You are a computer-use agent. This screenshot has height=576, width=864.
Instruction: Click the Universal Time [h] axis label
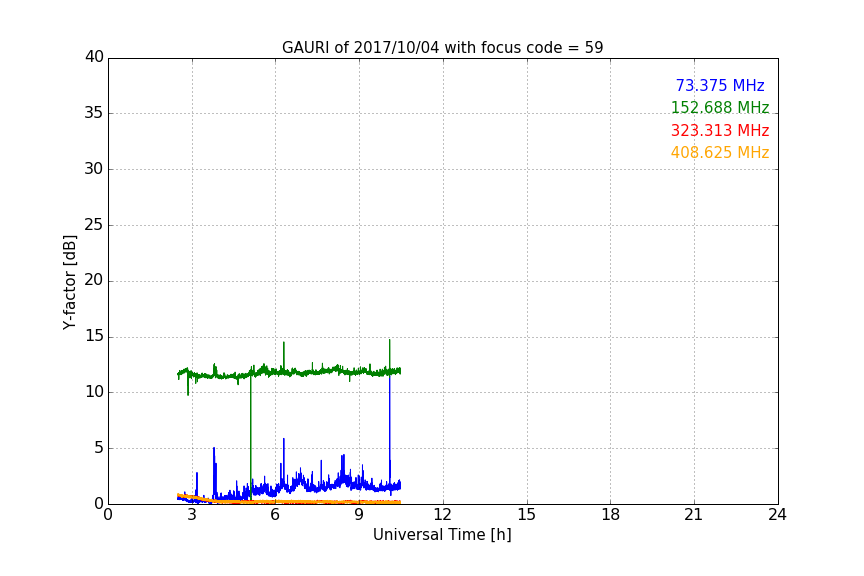pos(442,535)
